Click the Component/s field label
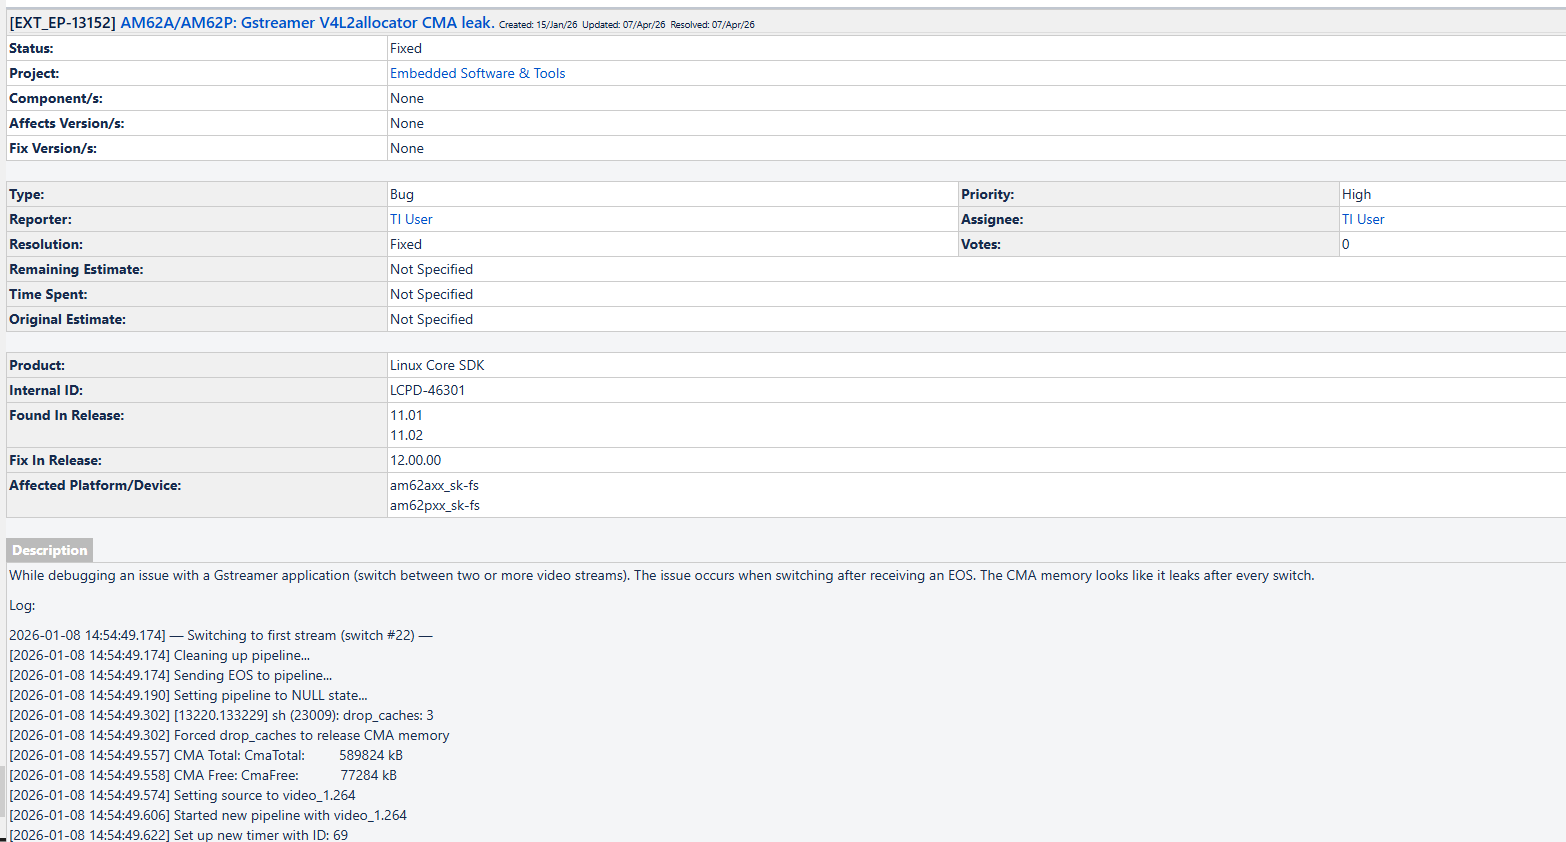Screen dimensions: 1566x842 point(56,98)
